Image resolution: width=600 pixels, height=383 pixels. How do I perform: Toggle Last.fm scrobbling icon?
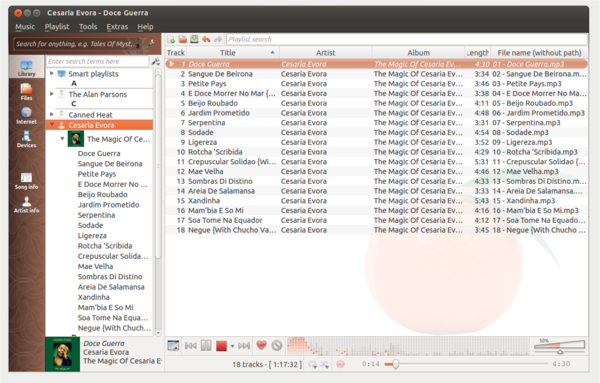340,364
